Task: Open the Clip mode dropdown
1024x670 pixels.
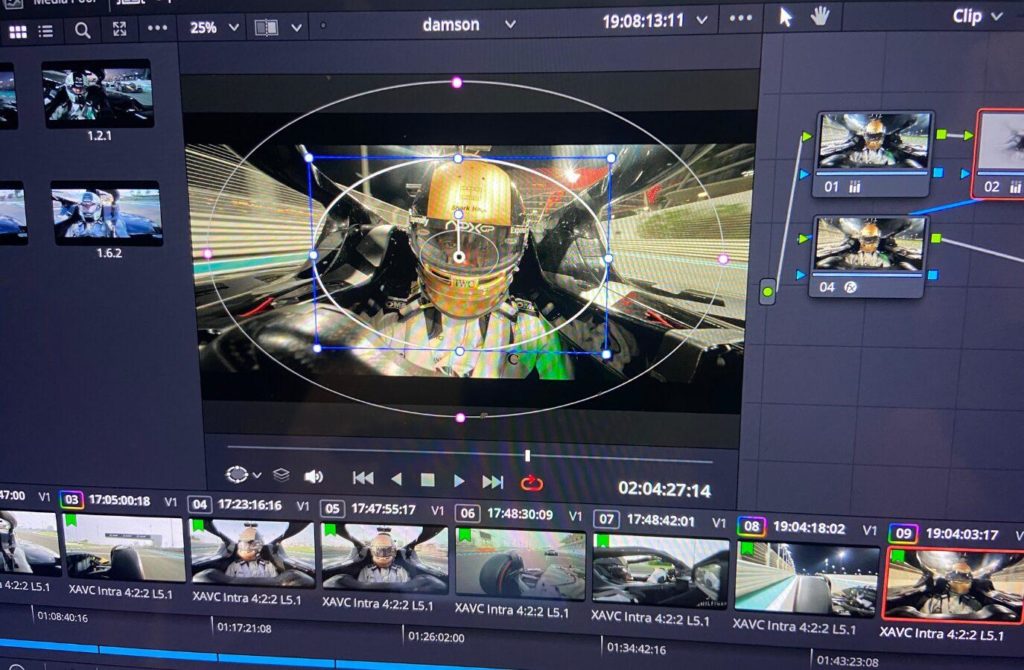Action: click(978, 16)
